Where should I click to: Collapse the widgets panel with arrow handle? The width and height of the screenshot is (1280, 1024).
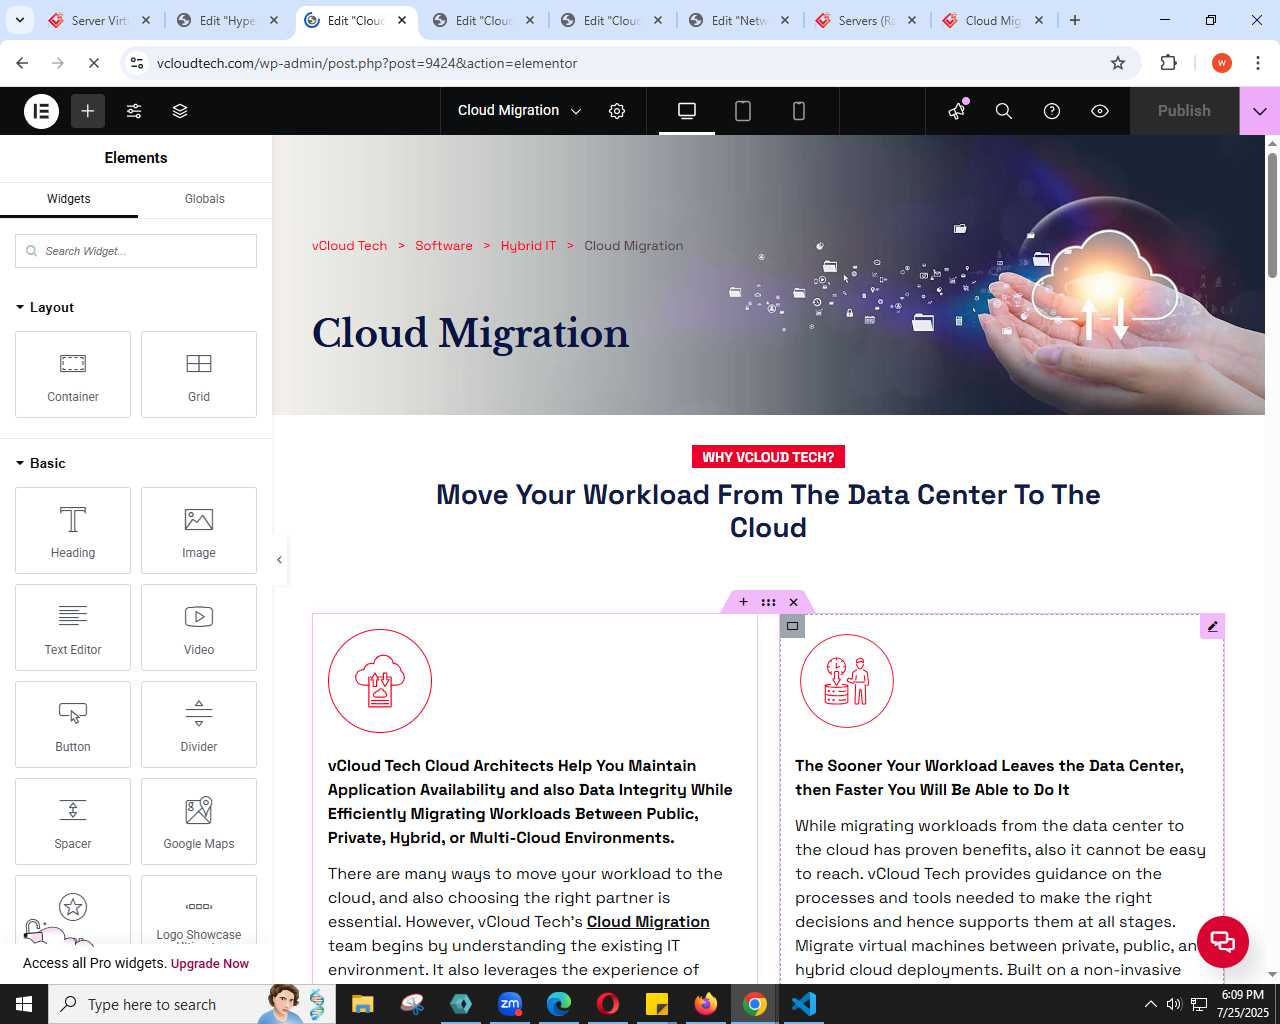[279, 560]
